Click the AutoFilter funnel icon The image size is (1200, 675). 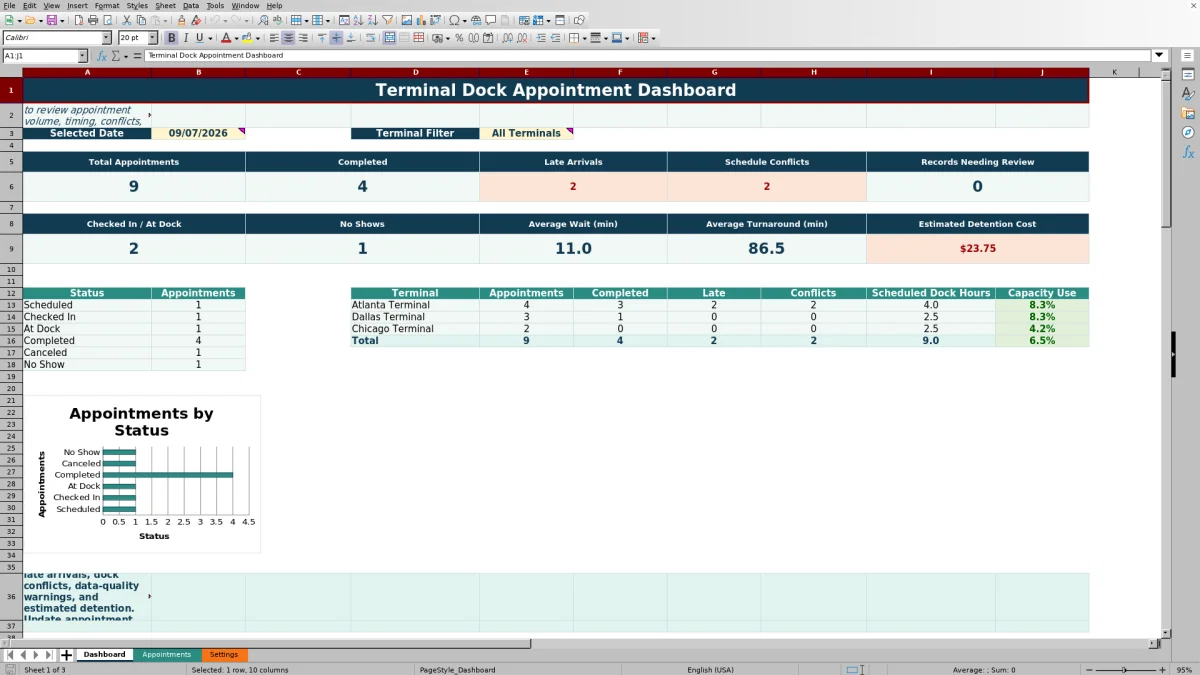click(387, 20)
